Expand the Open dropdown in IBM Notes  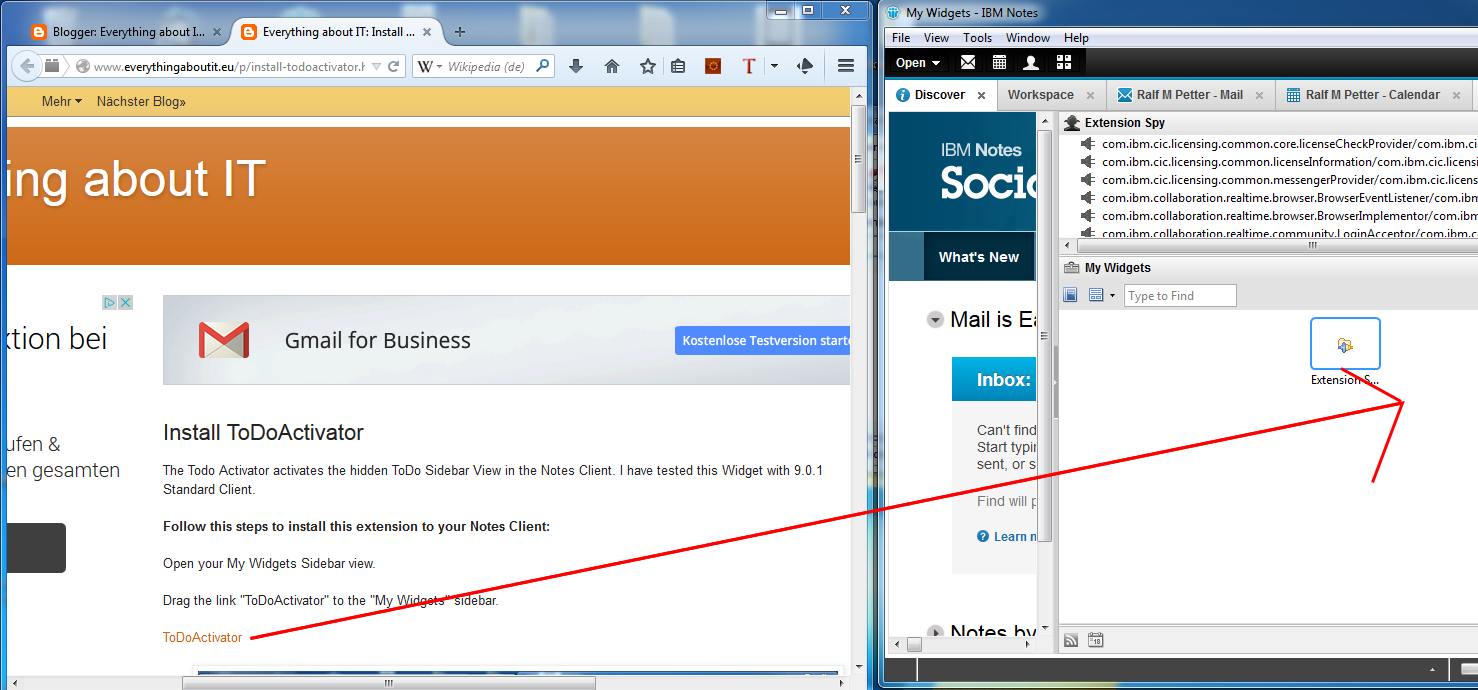tap(917, 63)
